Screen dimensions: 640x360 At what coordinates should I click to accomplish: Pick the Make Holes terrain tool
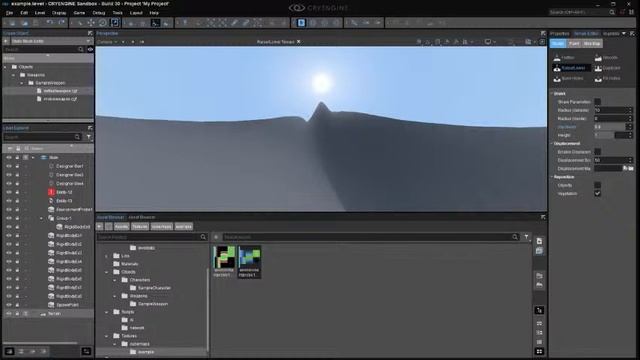(x=571, y=78)
